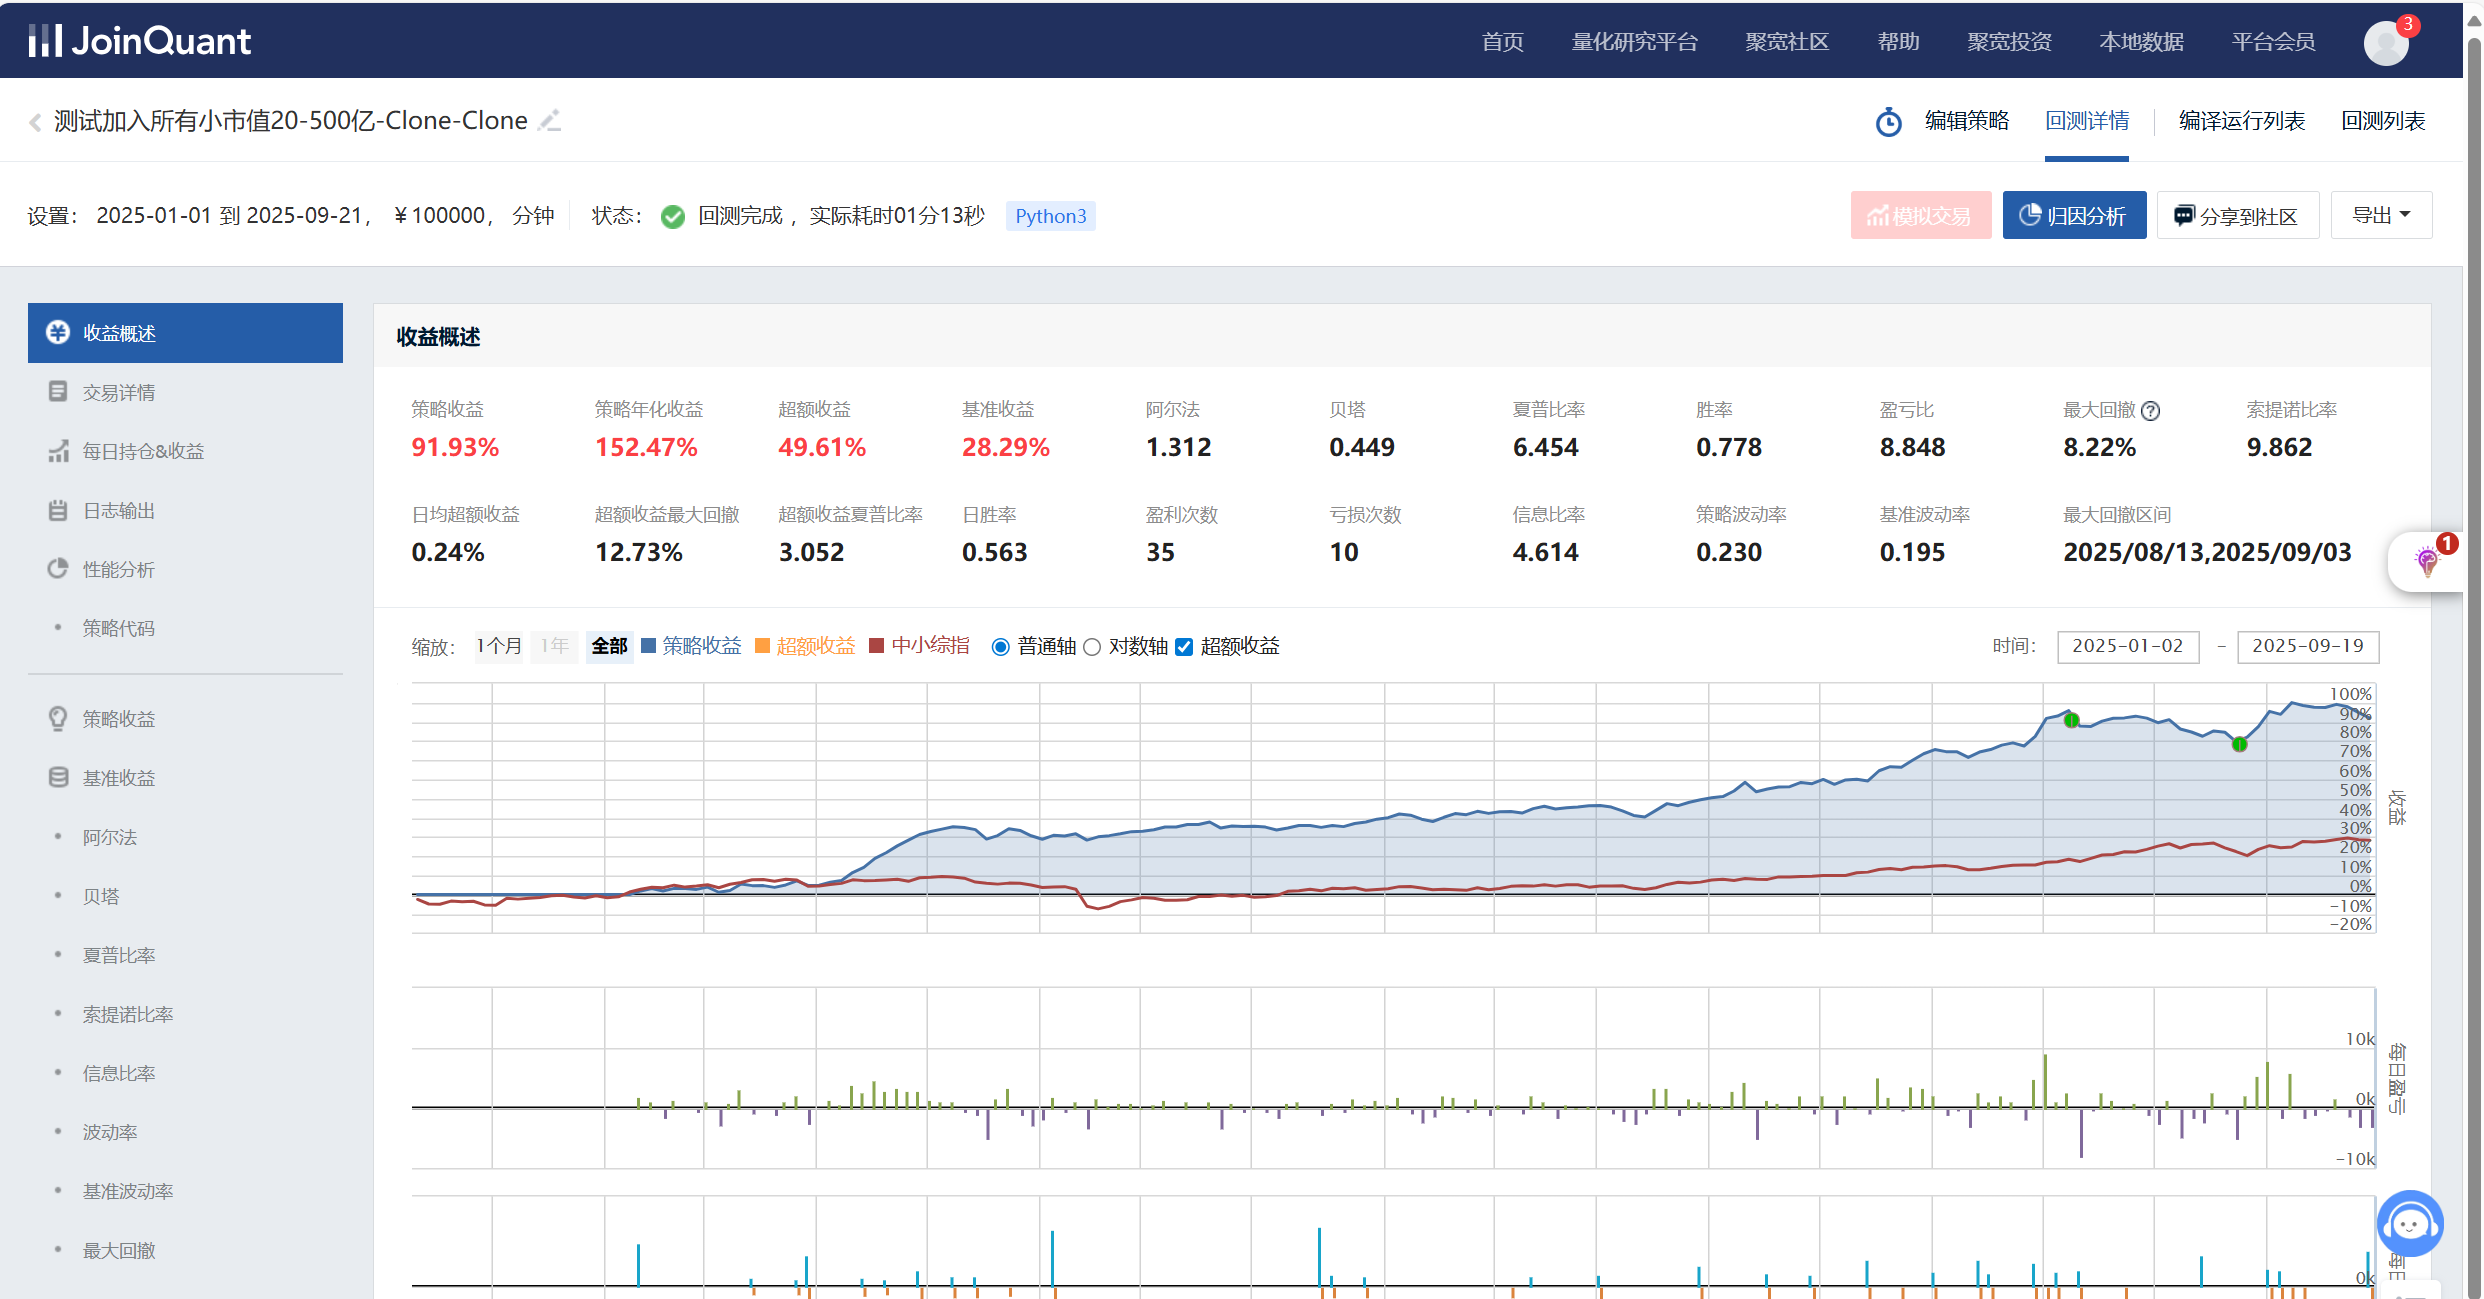
Task: Open the user avatar with notification badge
Action: [2386, 42]
